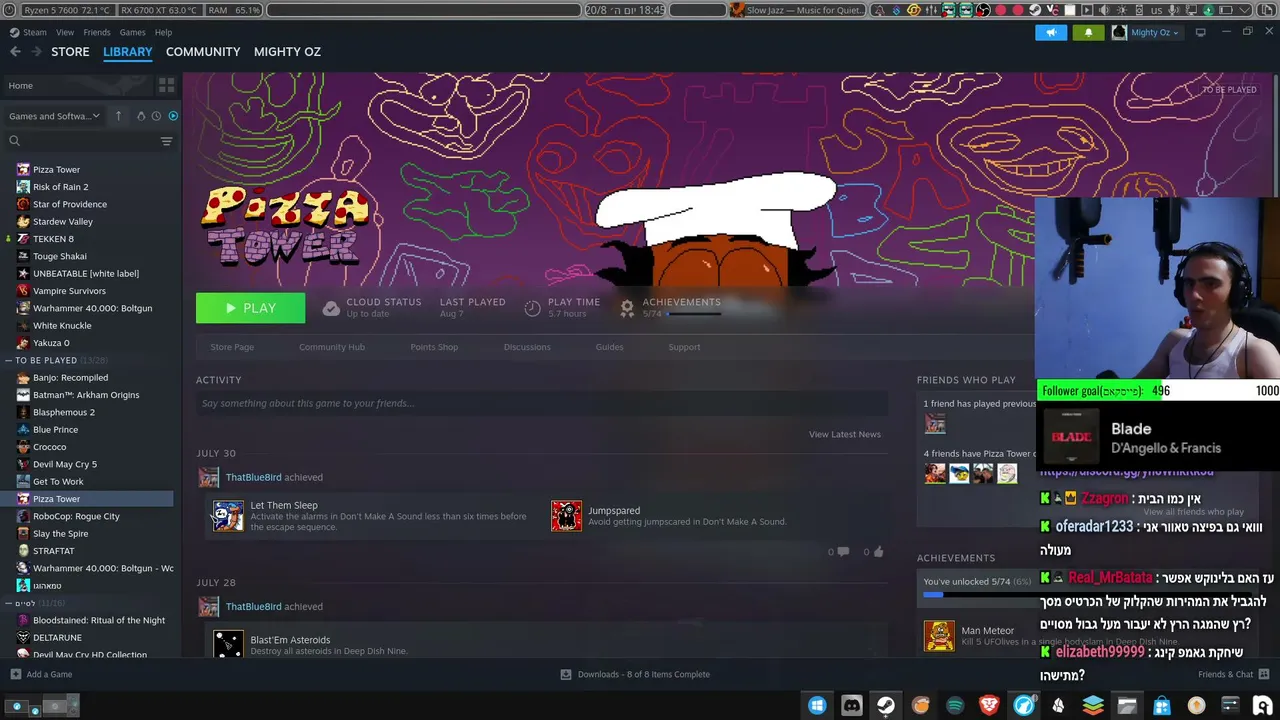Collapse the TO BE PLAYED collection
The width and height of the screenshot is (1280, 720).
[x=9, y=360]
